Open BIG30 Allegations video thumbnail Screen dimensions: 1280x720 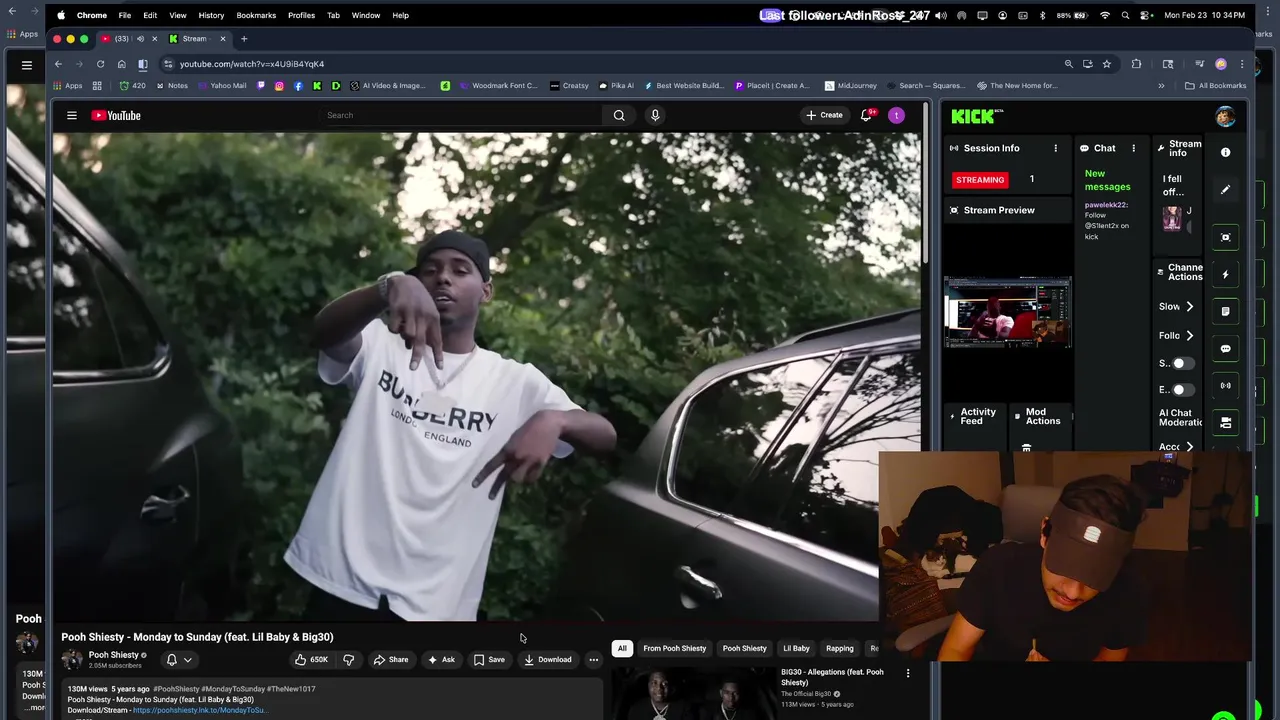tap(693, 693)
